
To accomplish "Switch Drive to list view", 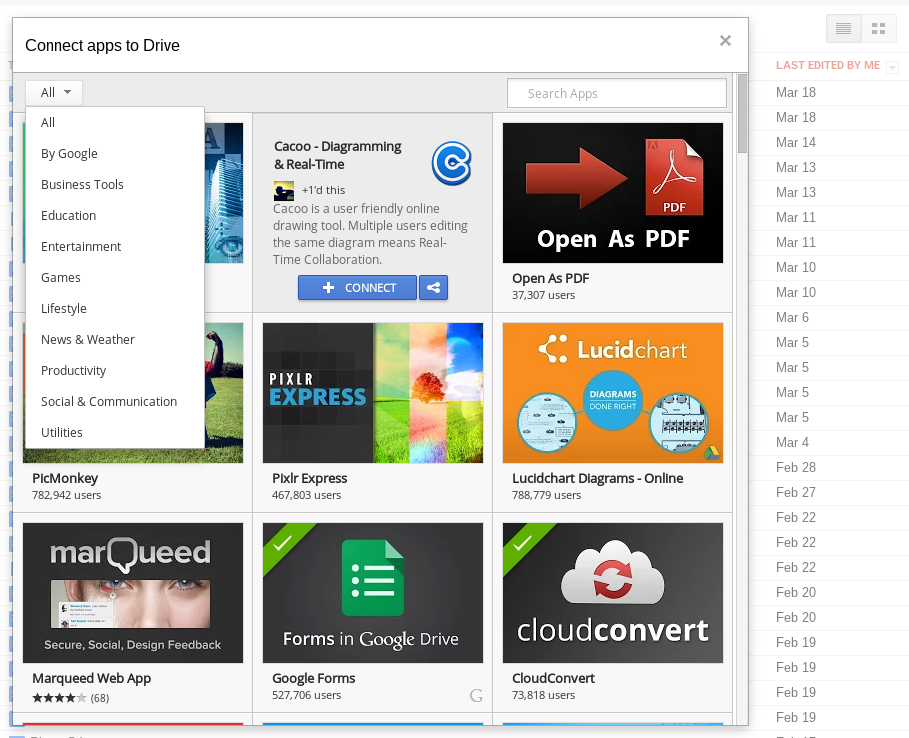I will click(x=843, y=28).
